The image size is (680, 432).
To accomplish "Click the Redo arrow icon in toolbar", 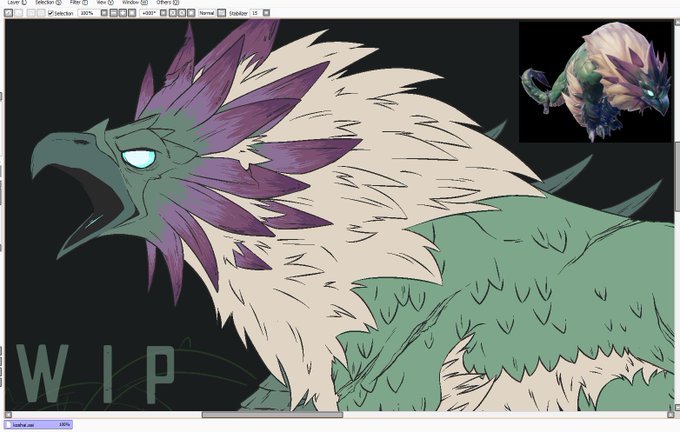I will (x=19, y=13).
